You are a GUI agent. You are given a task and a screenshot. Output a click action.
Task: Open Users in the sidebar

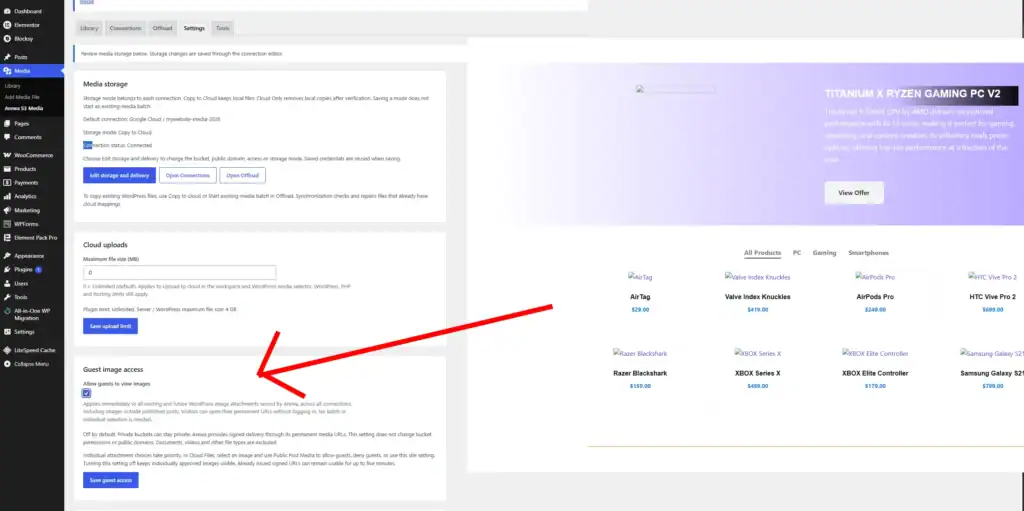click(x=21, y=284)
